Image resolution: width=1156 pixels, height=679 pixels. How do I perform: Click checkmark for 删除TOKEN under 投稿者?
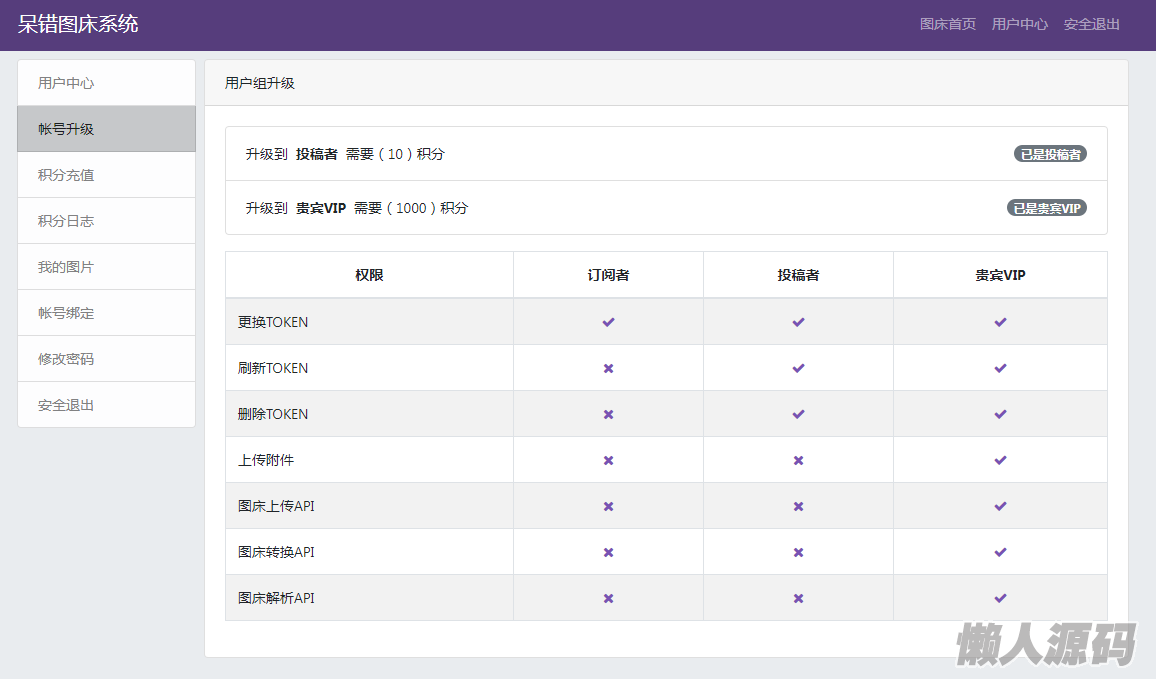798,414
